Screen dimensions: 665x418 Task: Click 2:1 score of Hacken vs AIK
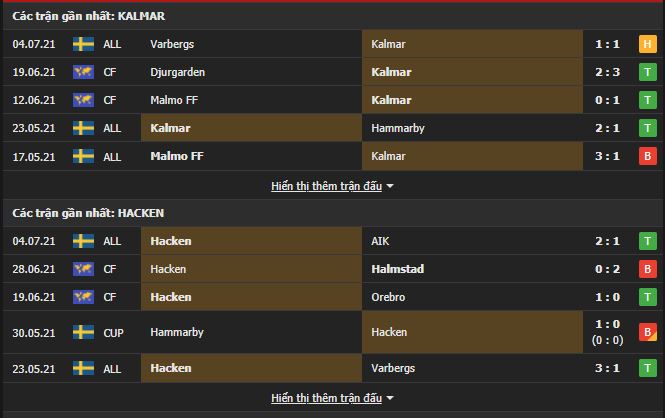coord(607,241)
